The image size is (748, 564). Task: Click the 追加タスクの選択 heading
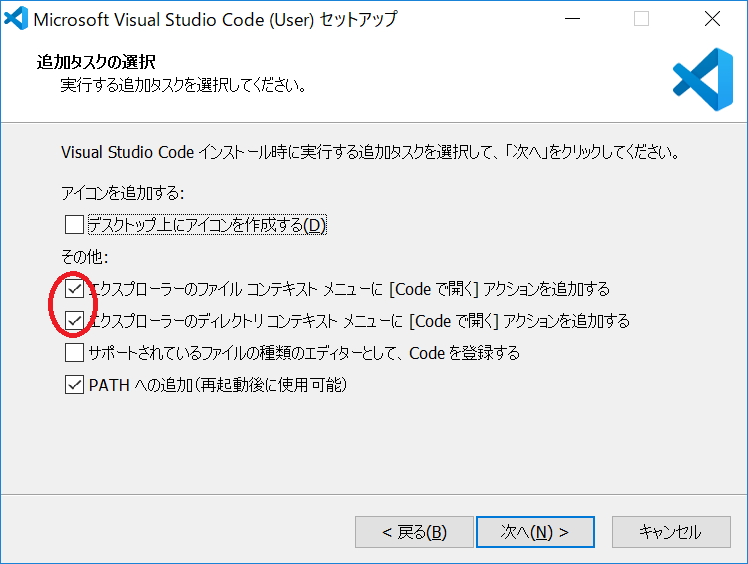click(96, 62)
